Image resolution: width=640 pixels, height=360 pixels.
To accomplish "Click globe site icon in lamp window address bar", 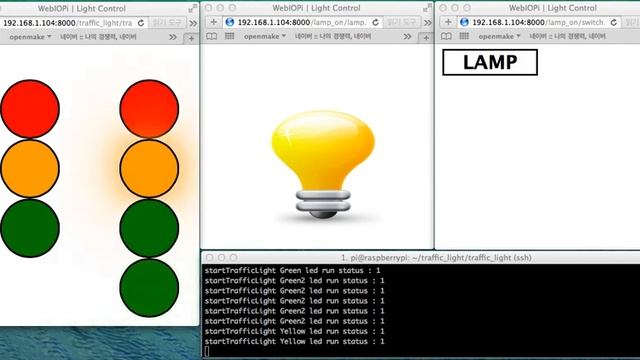I will pos(230,22).
